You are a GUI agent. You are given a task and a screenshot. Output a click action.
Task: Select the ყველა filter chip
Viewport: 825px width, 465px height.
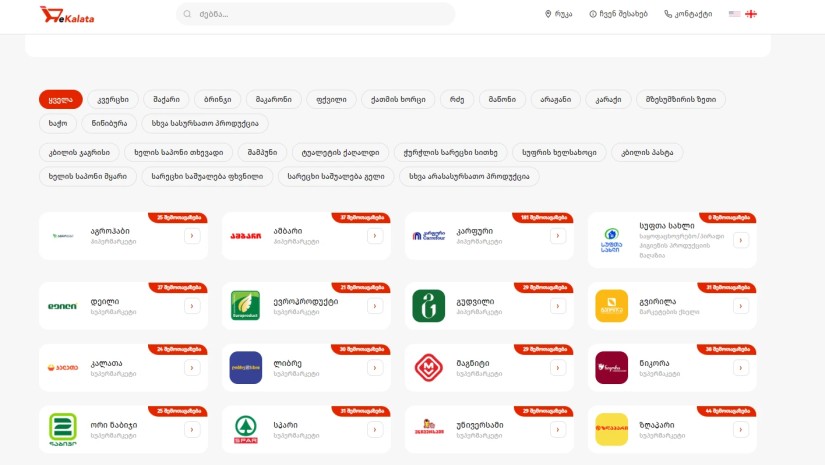(61, 99)
